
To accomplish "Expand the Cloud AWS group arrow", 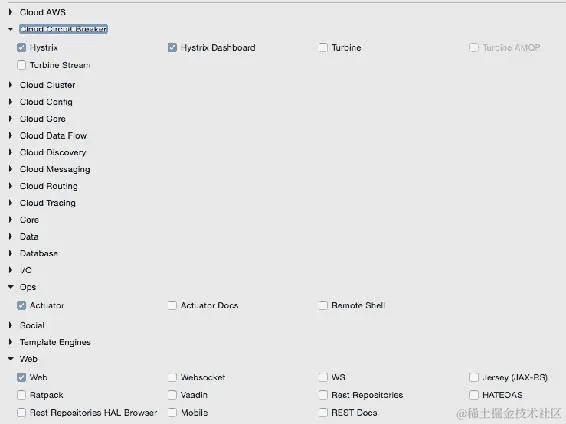I will pyautogui.click(x=10, y=12).
